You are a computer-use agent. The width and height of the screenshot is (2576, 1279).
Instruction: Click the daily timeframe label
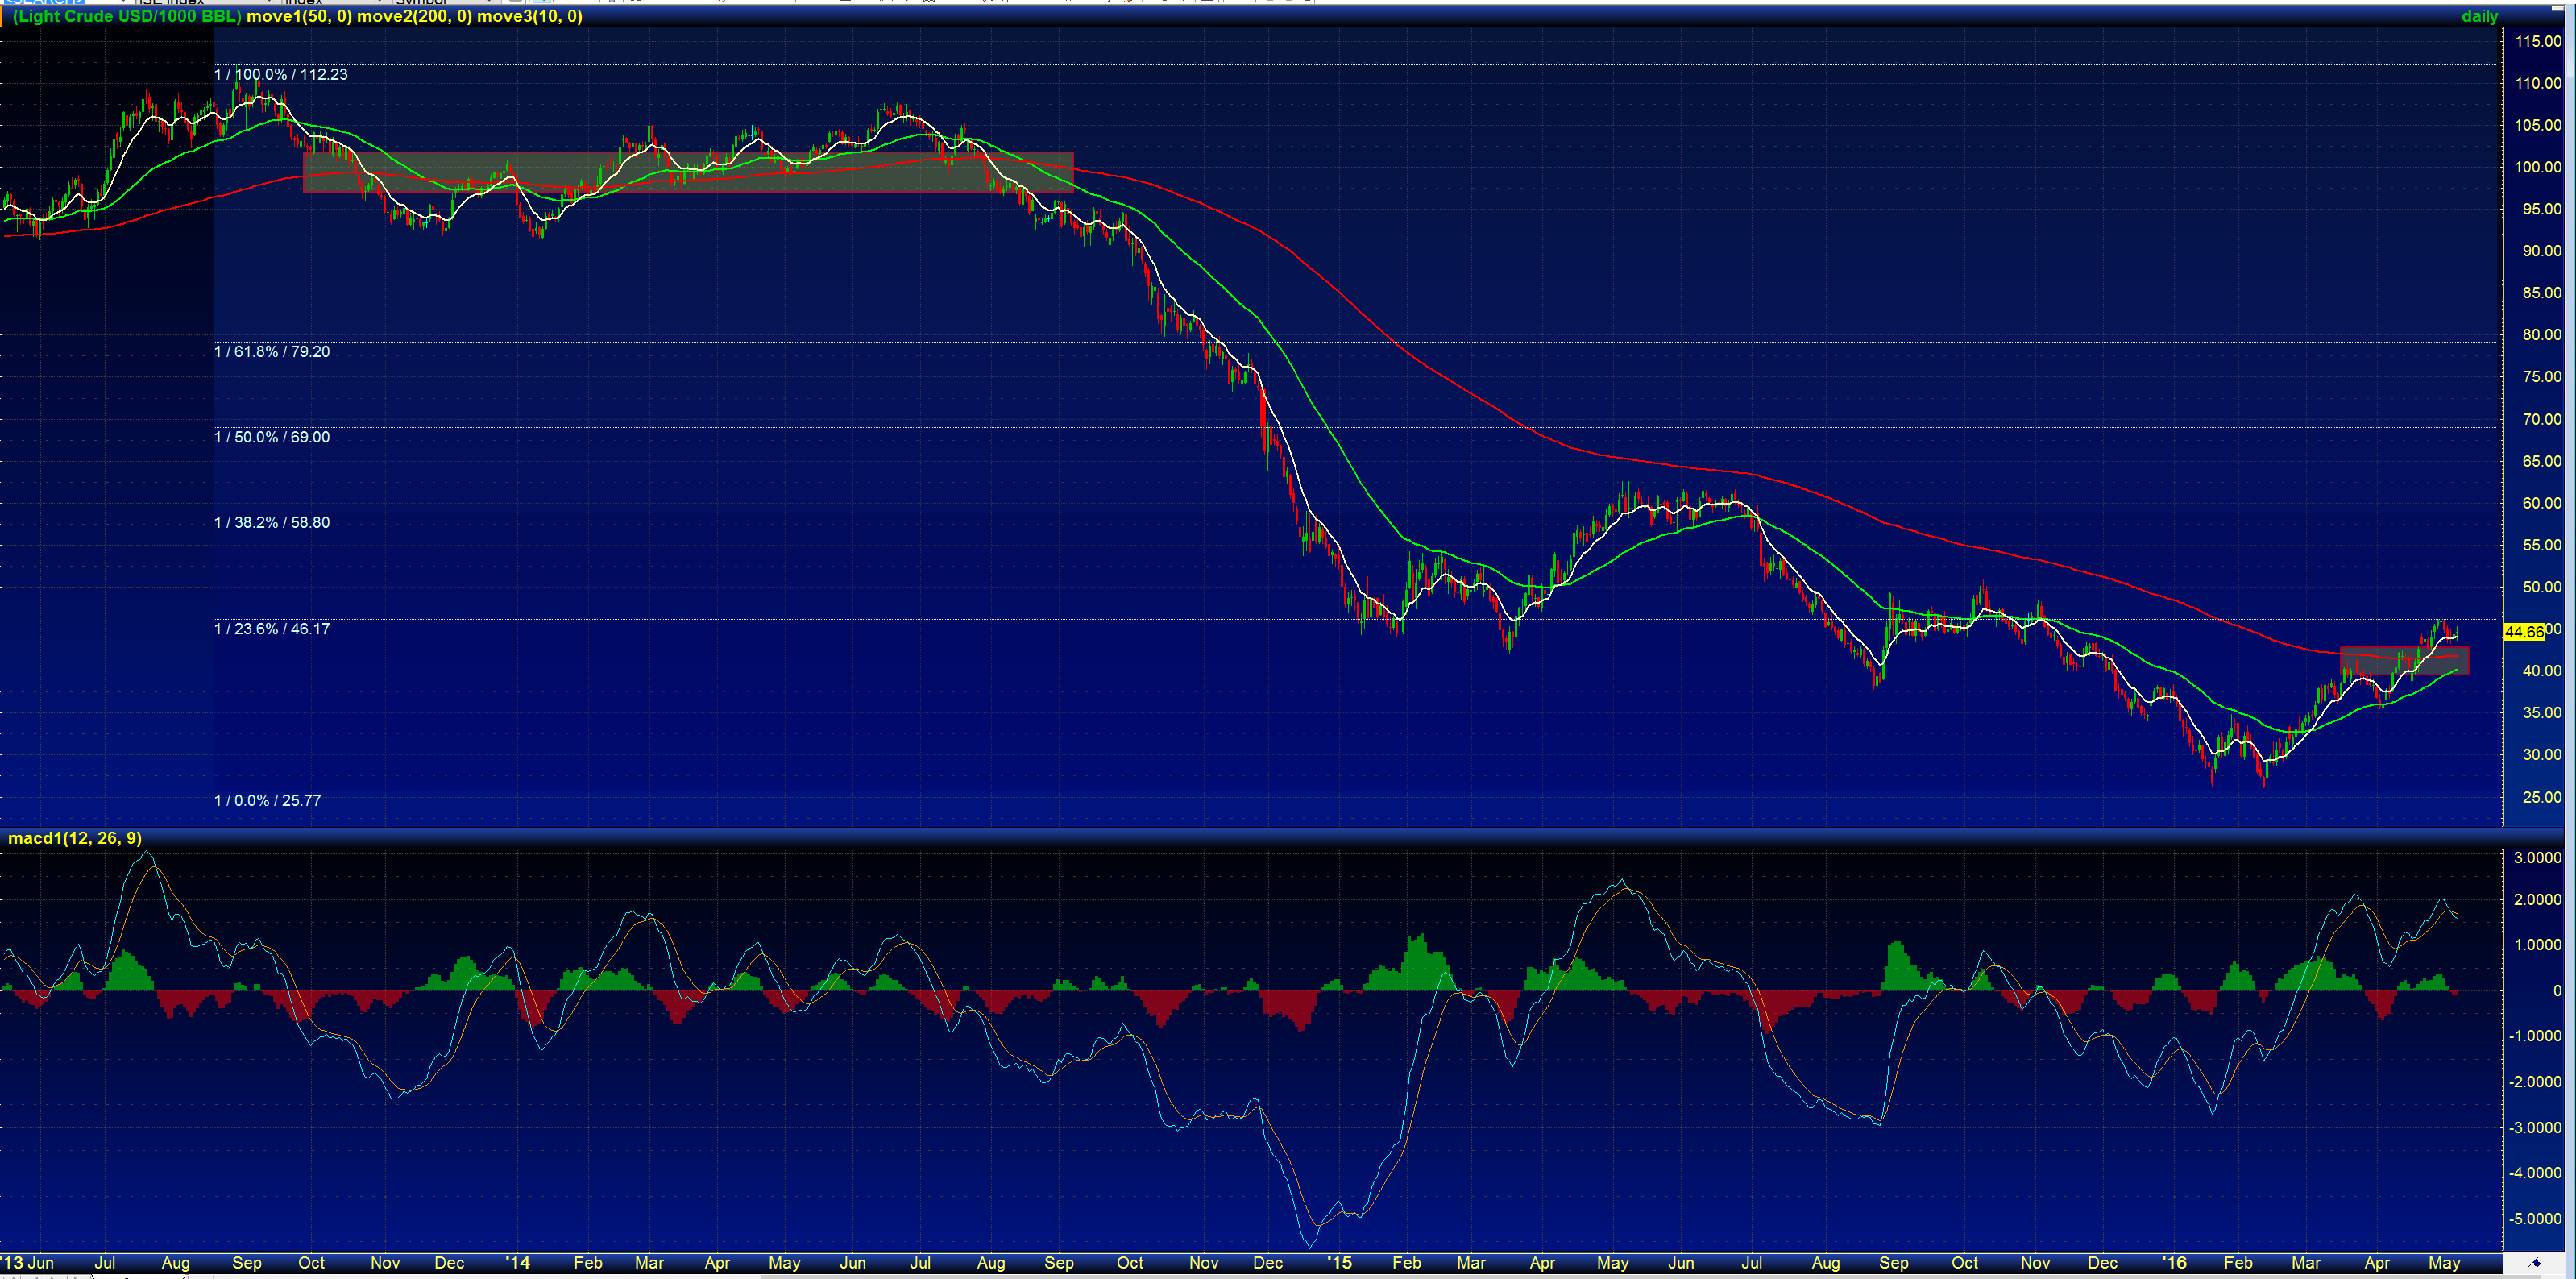coord(2479,16)
